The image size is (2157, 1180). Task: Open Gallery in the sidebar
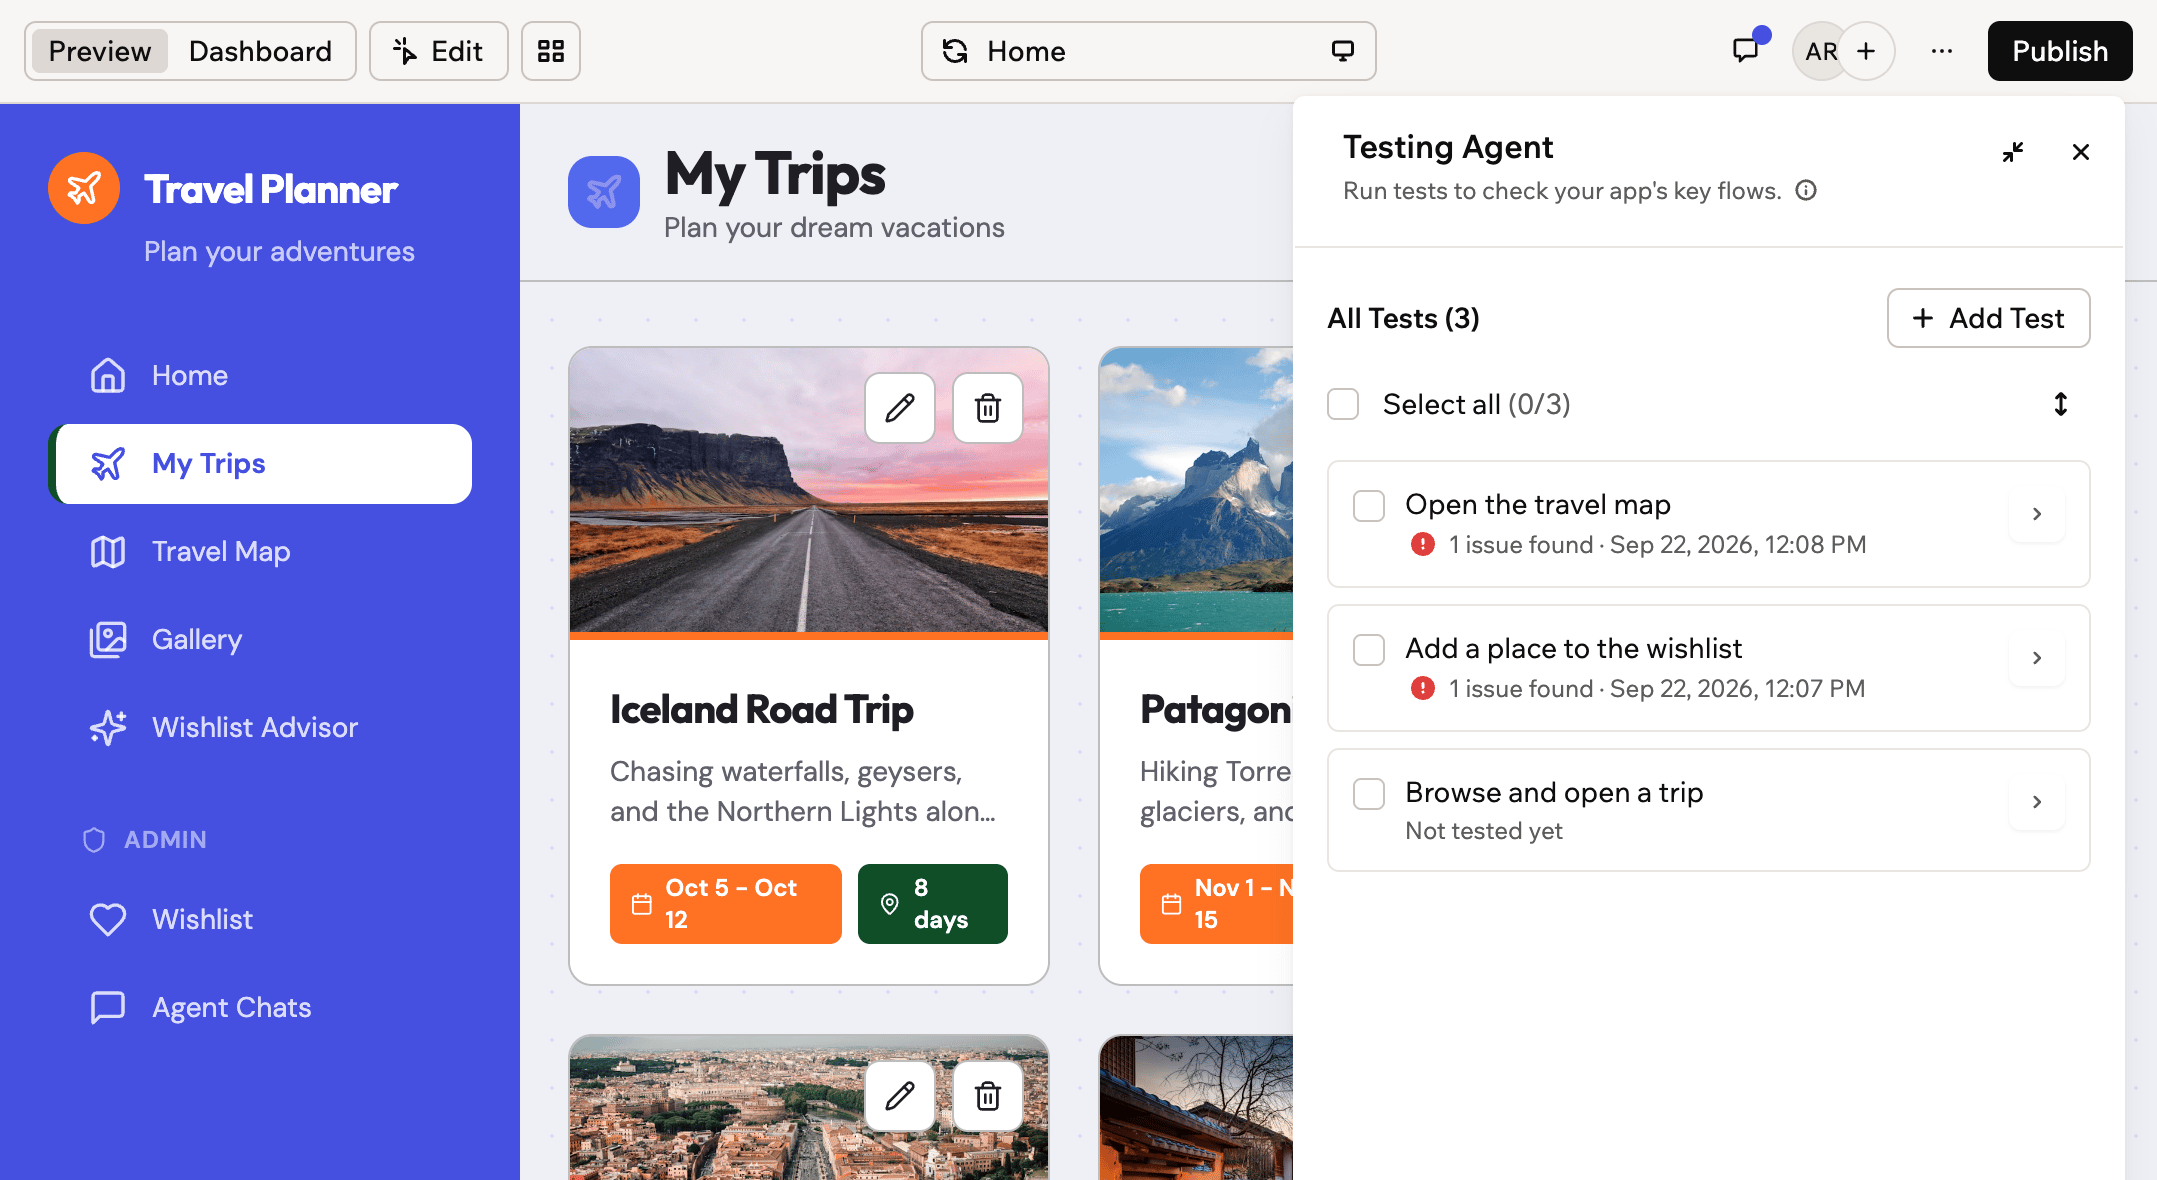260,640
